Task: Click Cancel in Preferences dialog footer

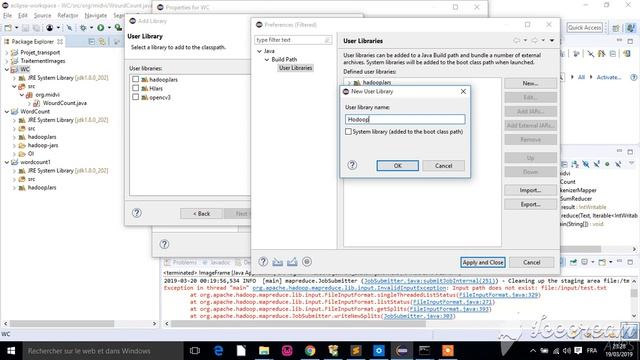Action: click(x=532, y=262)
